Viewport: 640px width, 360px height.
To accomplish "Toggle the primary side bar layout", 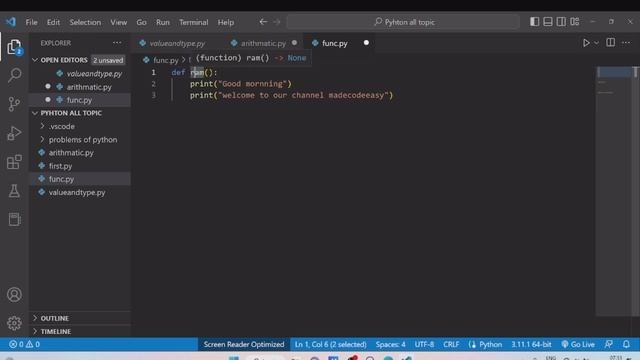I will 534,22.
